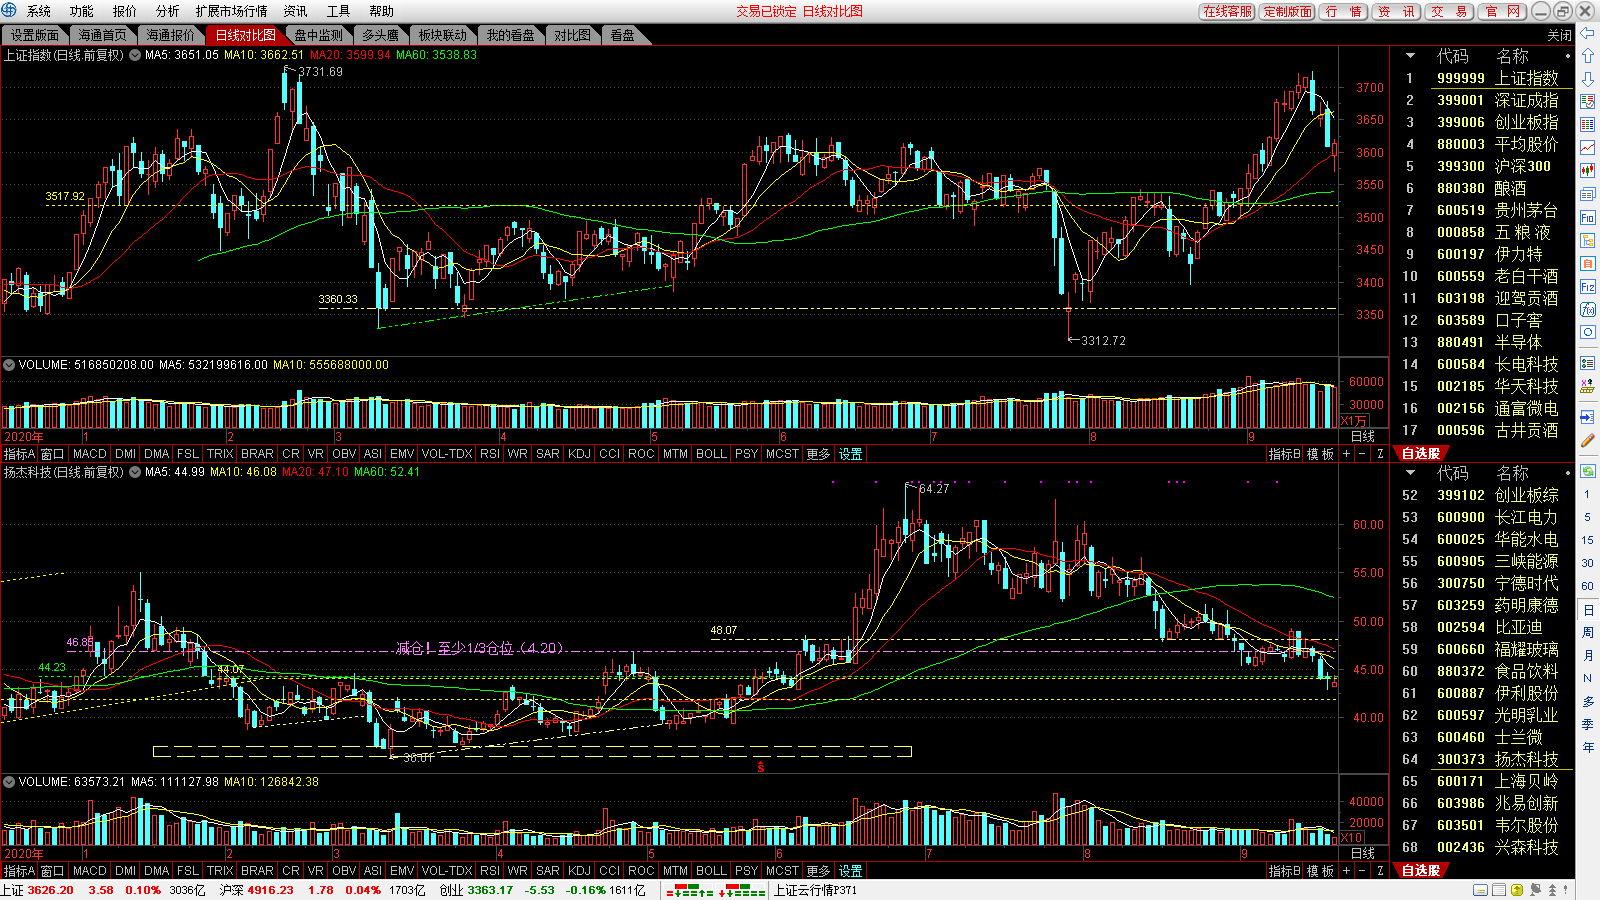This screenshot has width=1600, height=900.
Task: Switch chart period to monthly (月)
Action: (x=1587, y=655)
